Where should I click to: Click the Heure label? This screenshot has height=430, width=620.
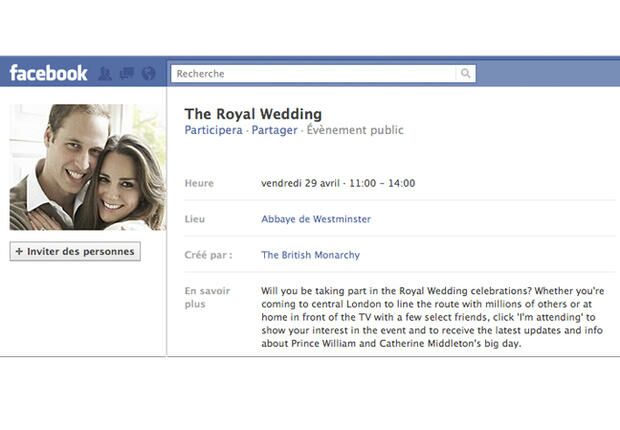coord(199,183)
